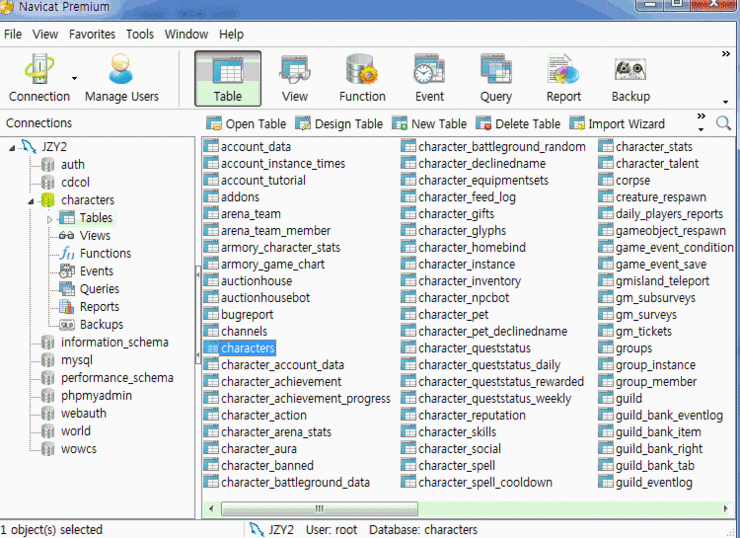Open the Window menu

pyautogui.click(x=186, y=34)
